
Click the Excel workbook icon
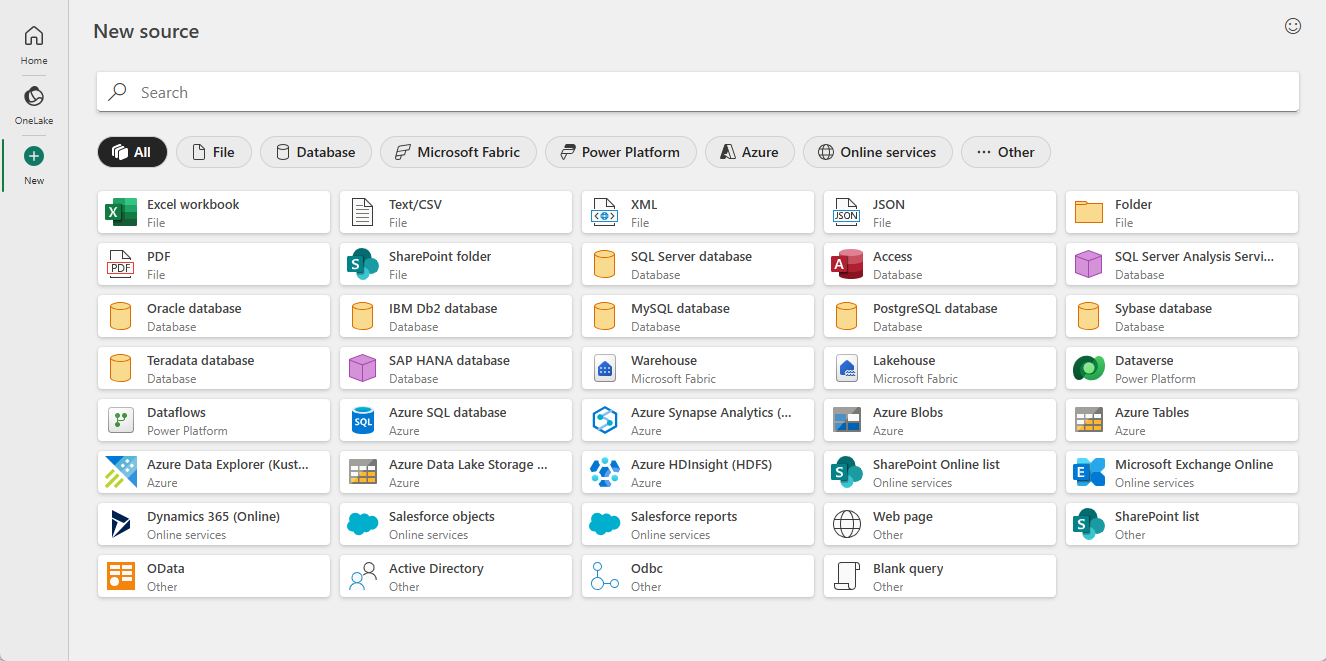point(122,212)
